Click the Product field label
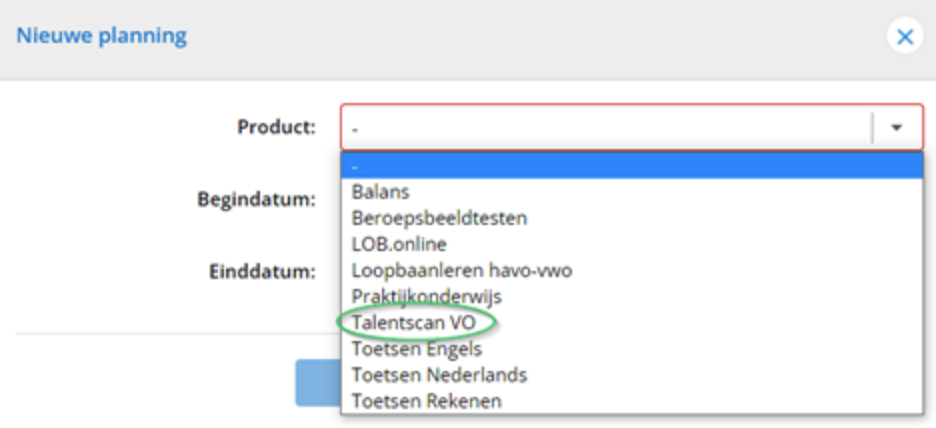This screenshot has height=428, width=936. pos(276,127)
